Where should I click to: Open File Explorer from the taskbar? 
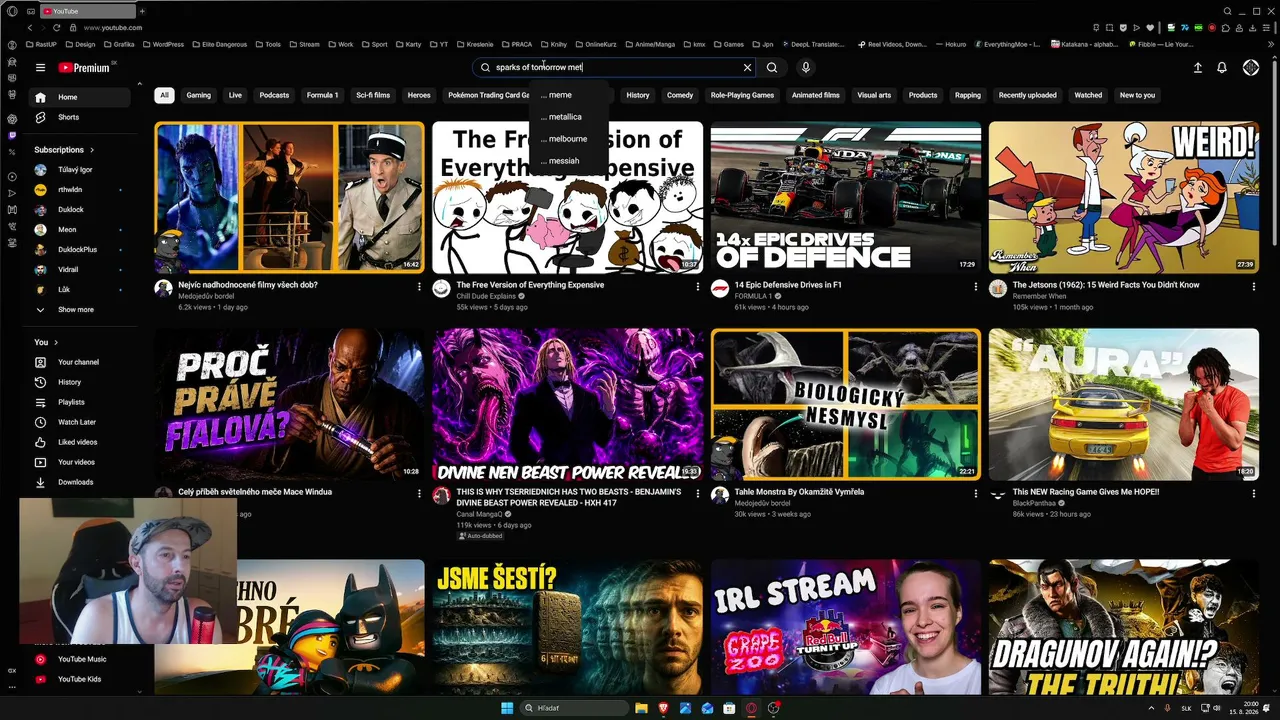pos(641,708)
